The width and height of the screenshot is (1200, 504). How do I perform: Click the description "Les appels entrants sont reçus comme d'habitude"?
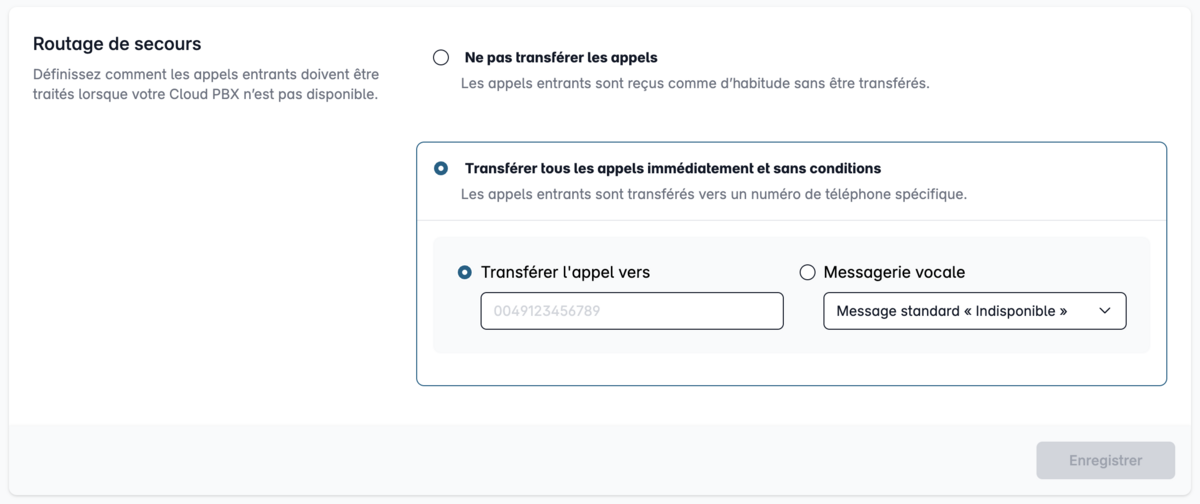[x=695, y=84]
